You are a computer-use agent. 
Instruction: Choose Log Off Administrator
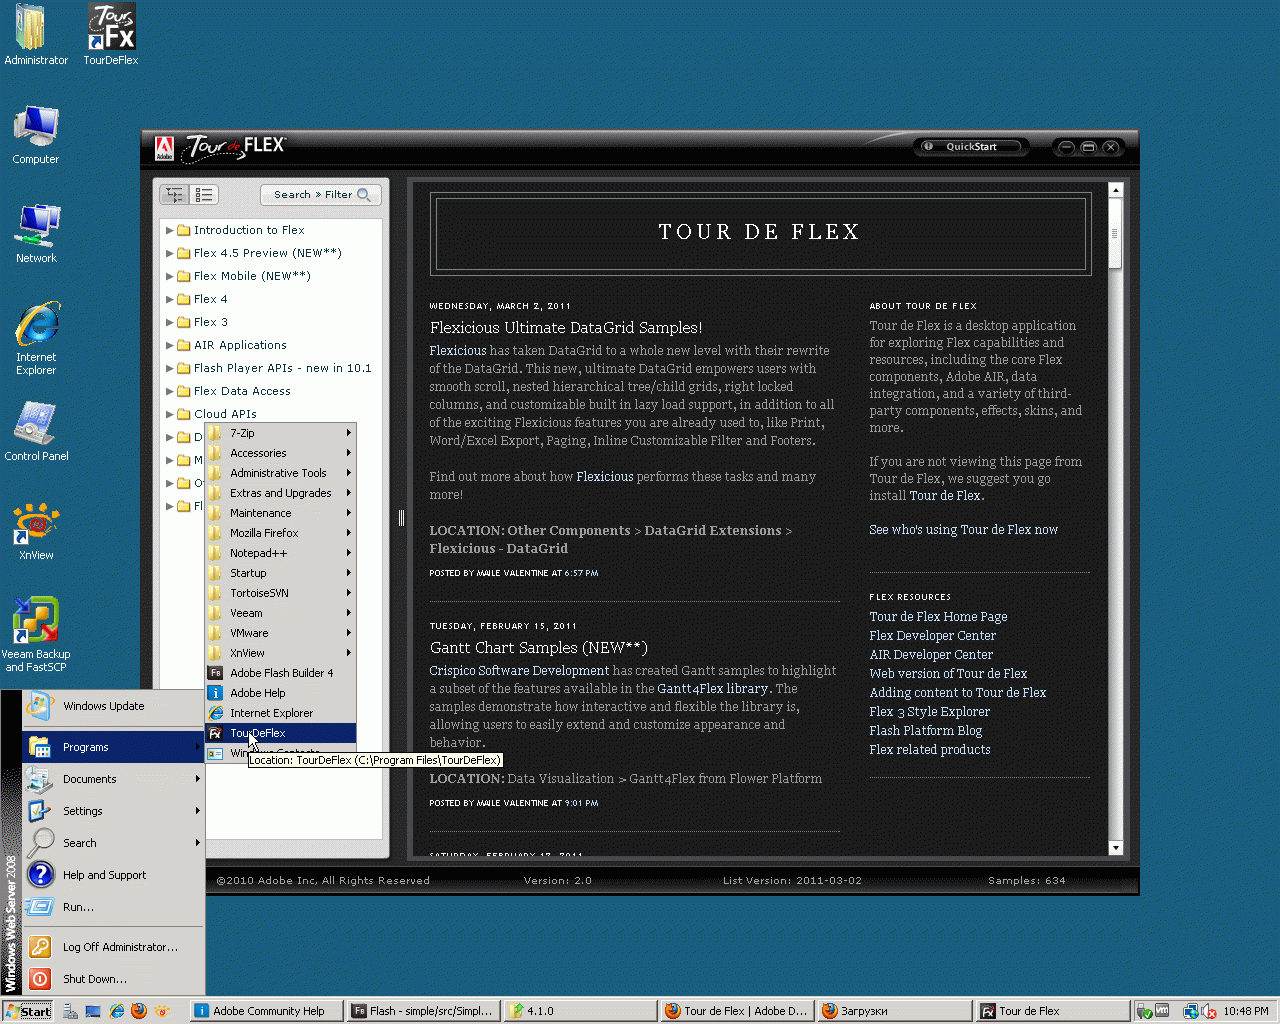[113, 947]
